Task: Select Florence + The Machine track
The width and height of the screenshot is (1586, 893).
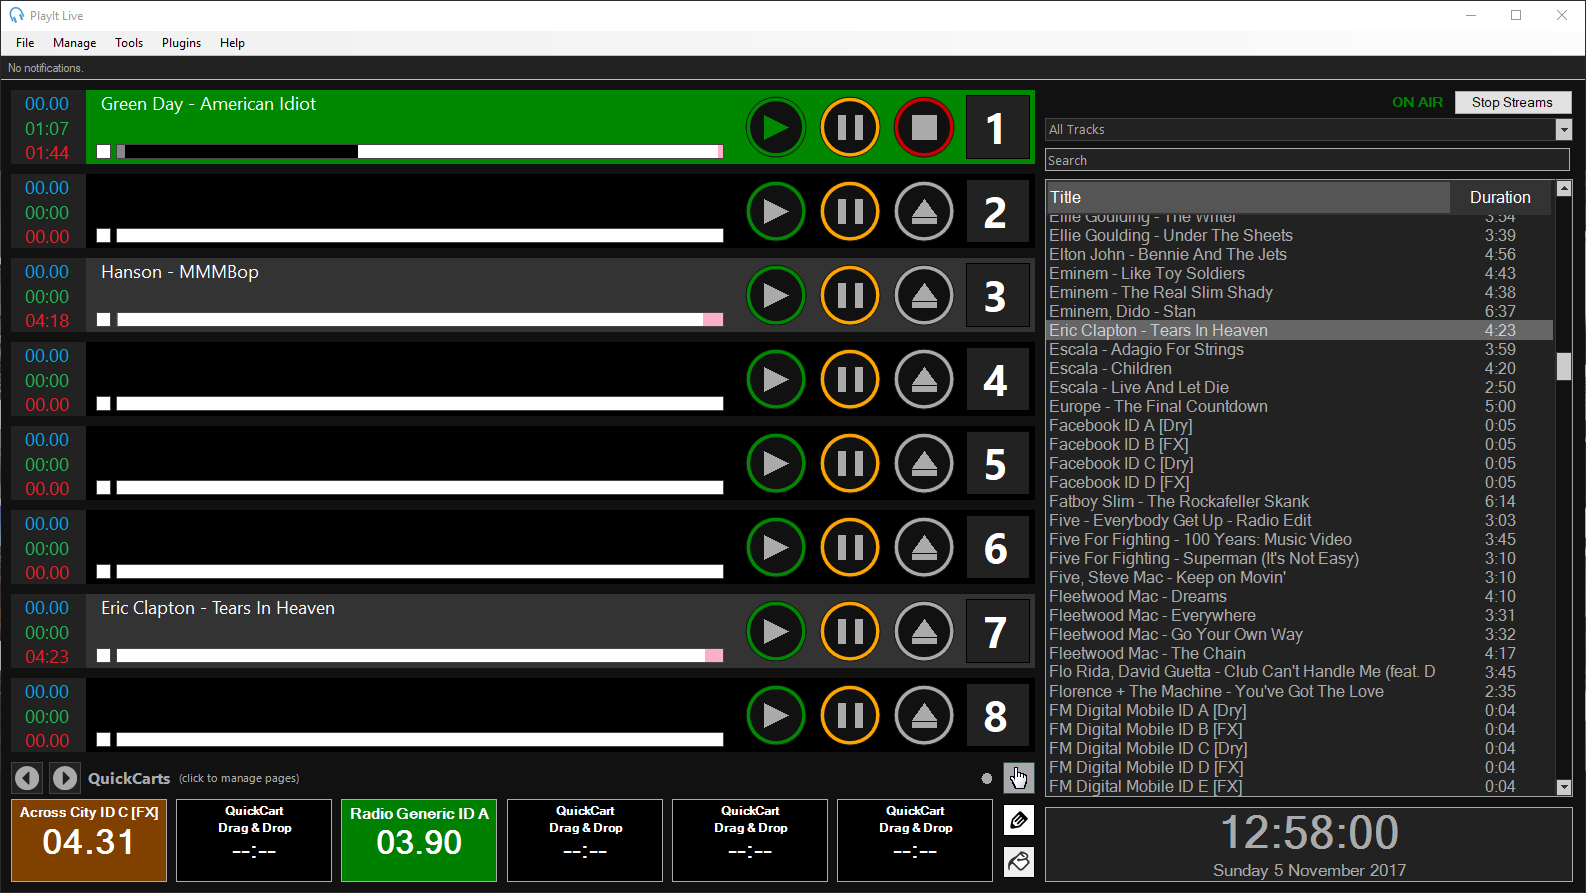Action: click(x=1299, y=691)
